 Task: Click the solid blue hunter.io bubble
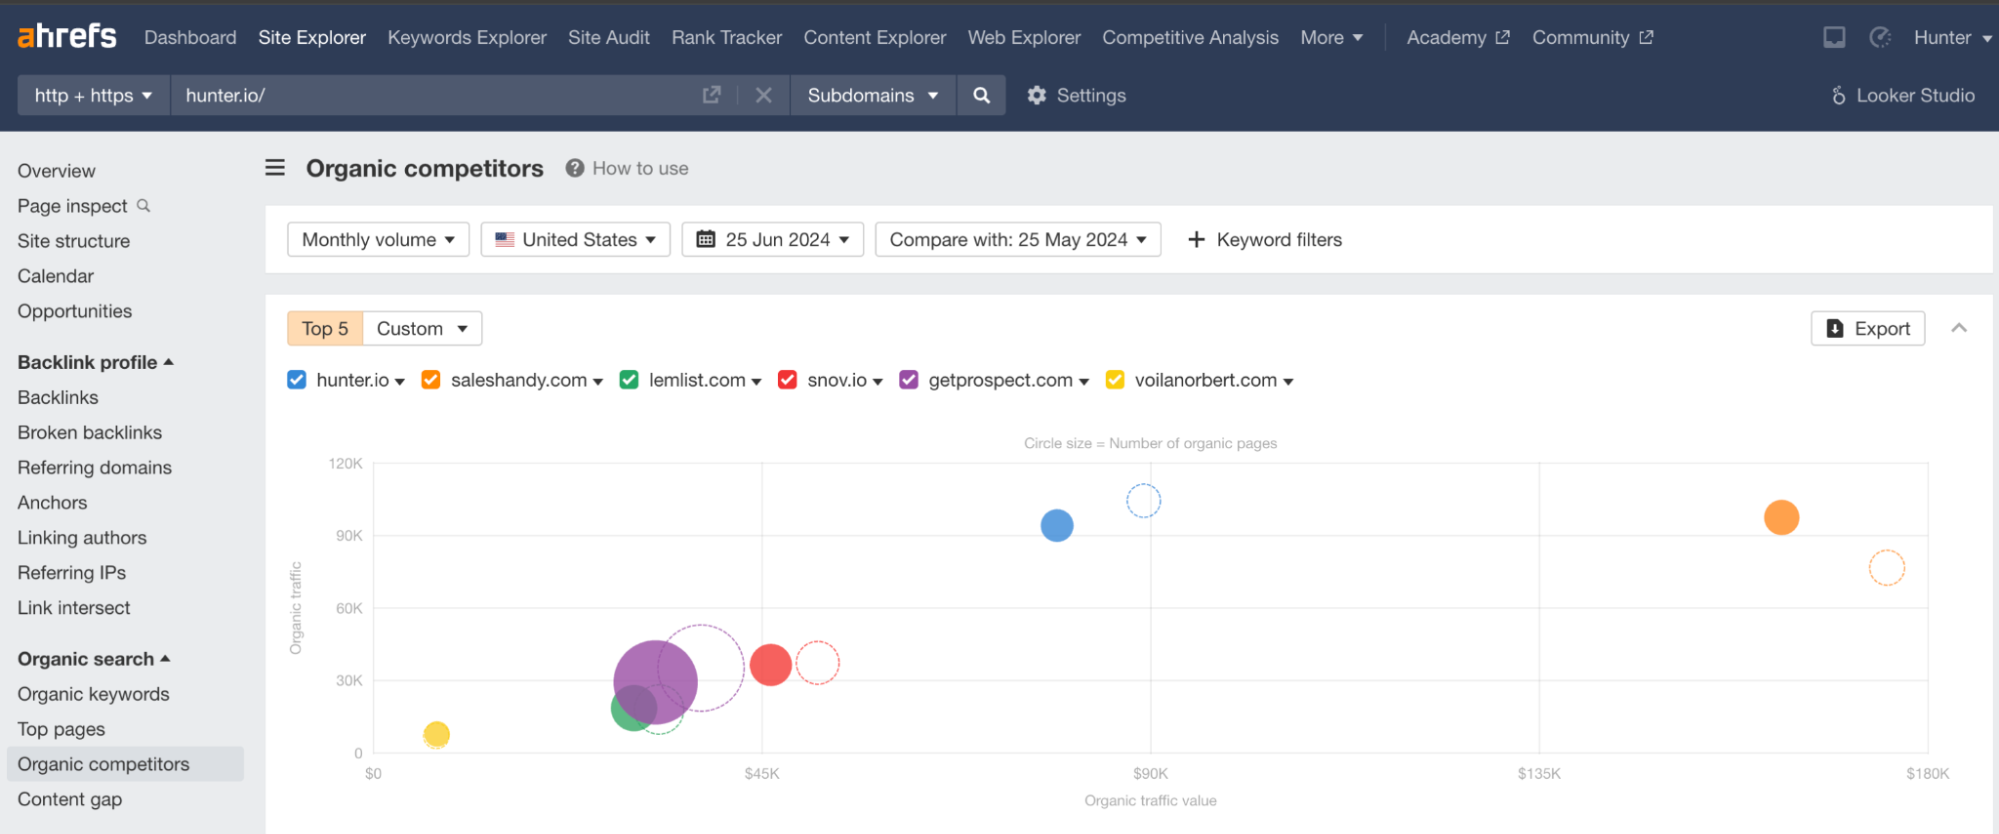(x=1057, y=525)
